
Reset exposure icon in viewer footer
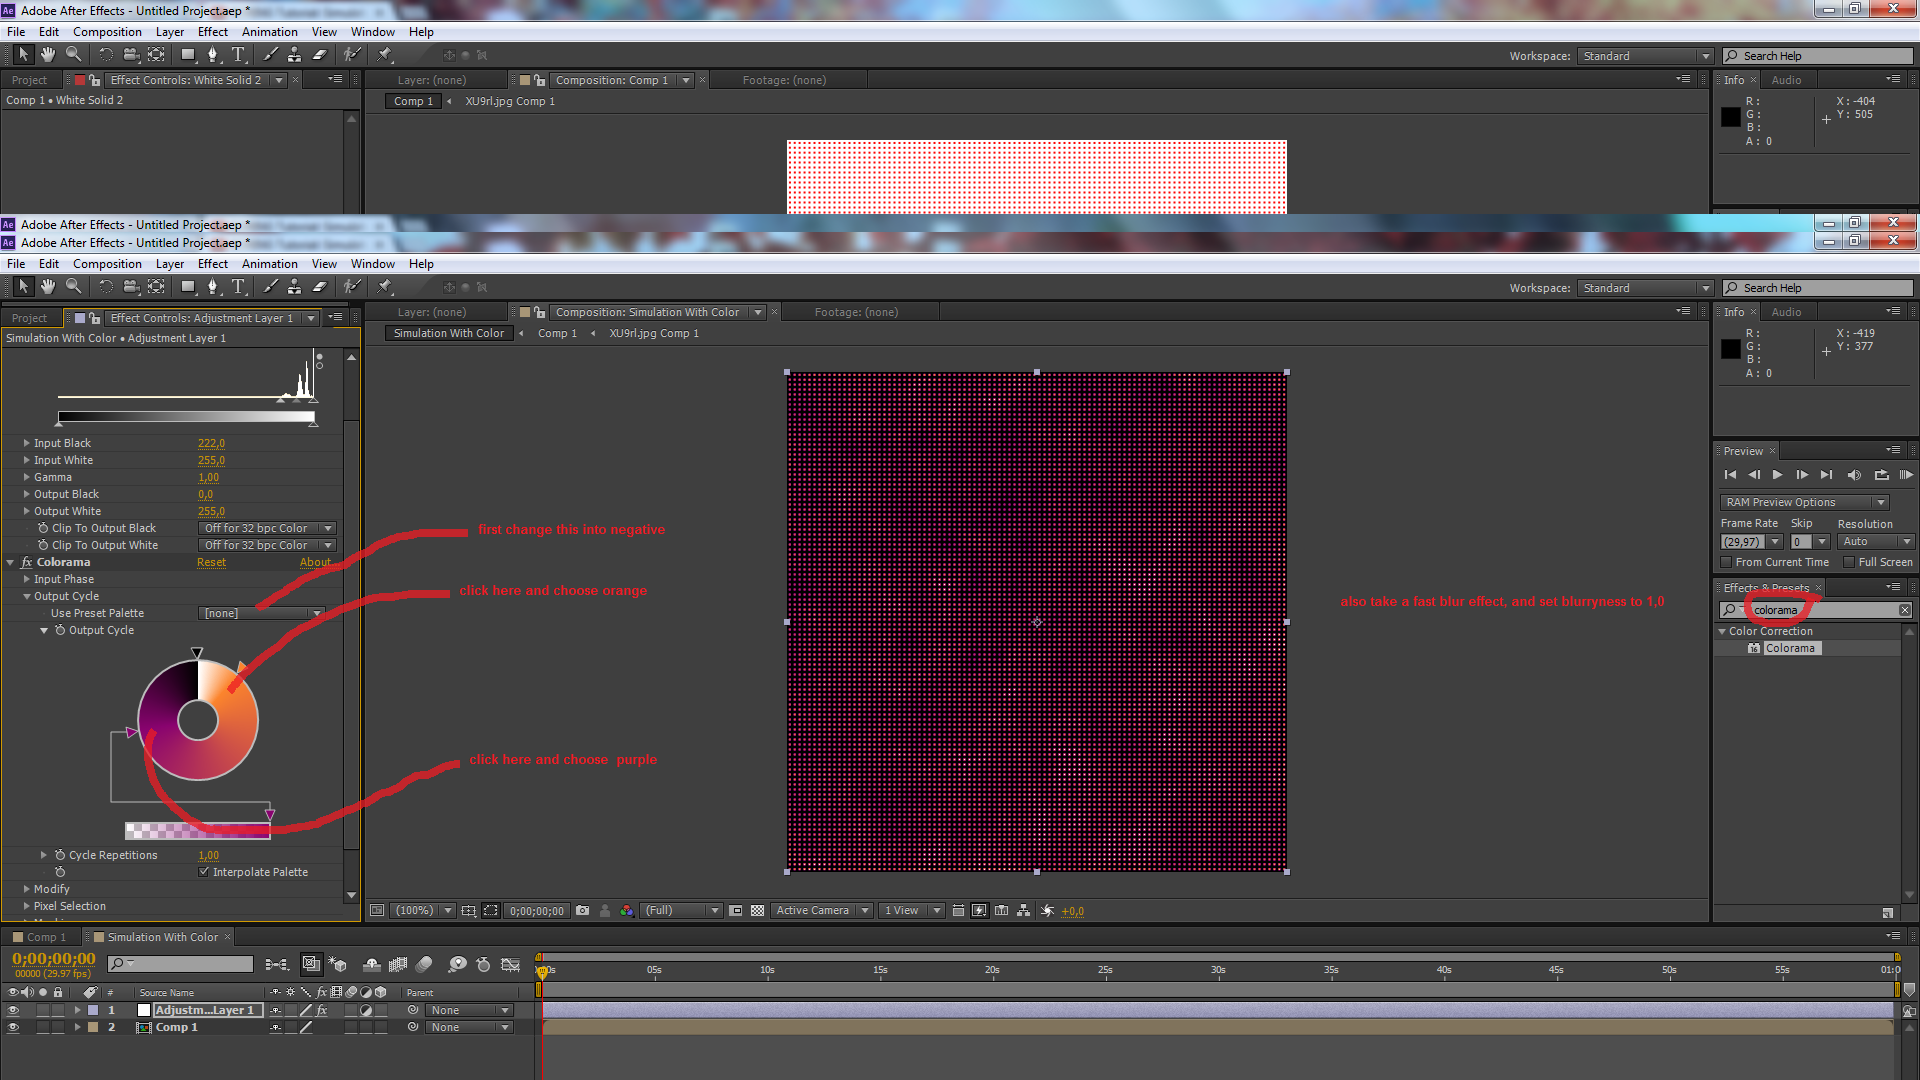[x=1047, y=911]
